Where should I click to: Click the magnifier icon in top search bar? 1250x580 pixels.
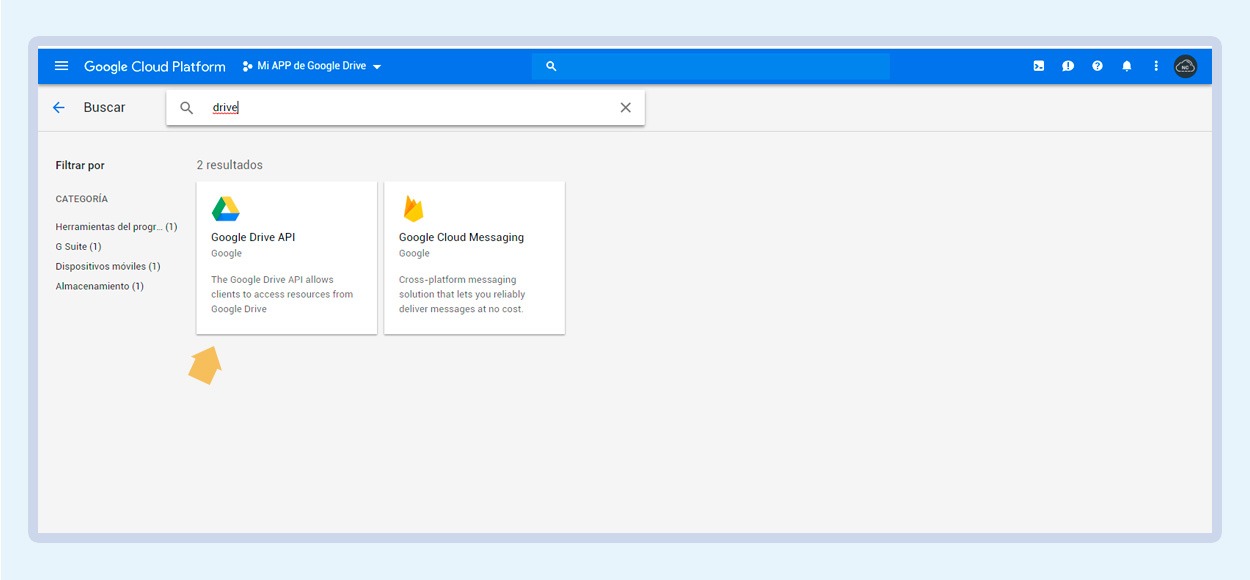(551, 66)
